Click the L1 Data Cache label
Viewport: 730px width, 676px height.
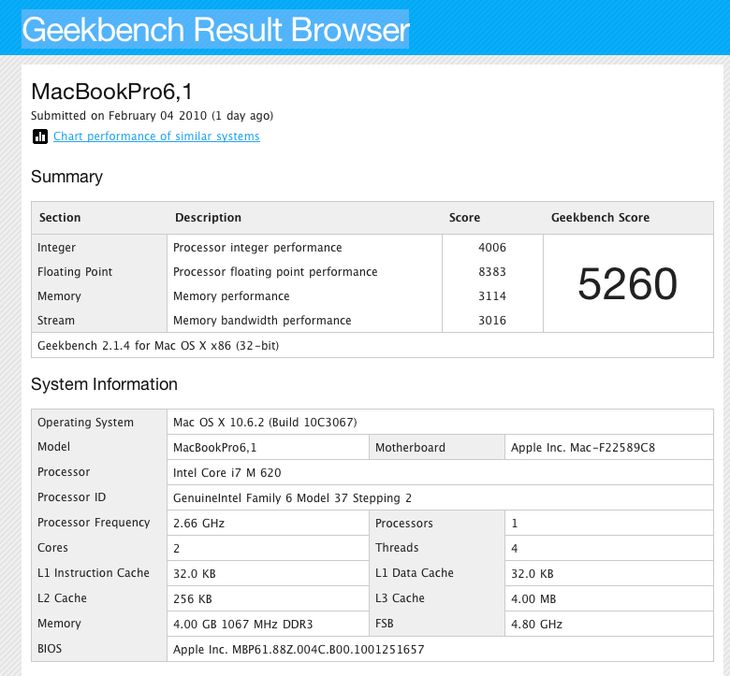click(x=414, y=573)
